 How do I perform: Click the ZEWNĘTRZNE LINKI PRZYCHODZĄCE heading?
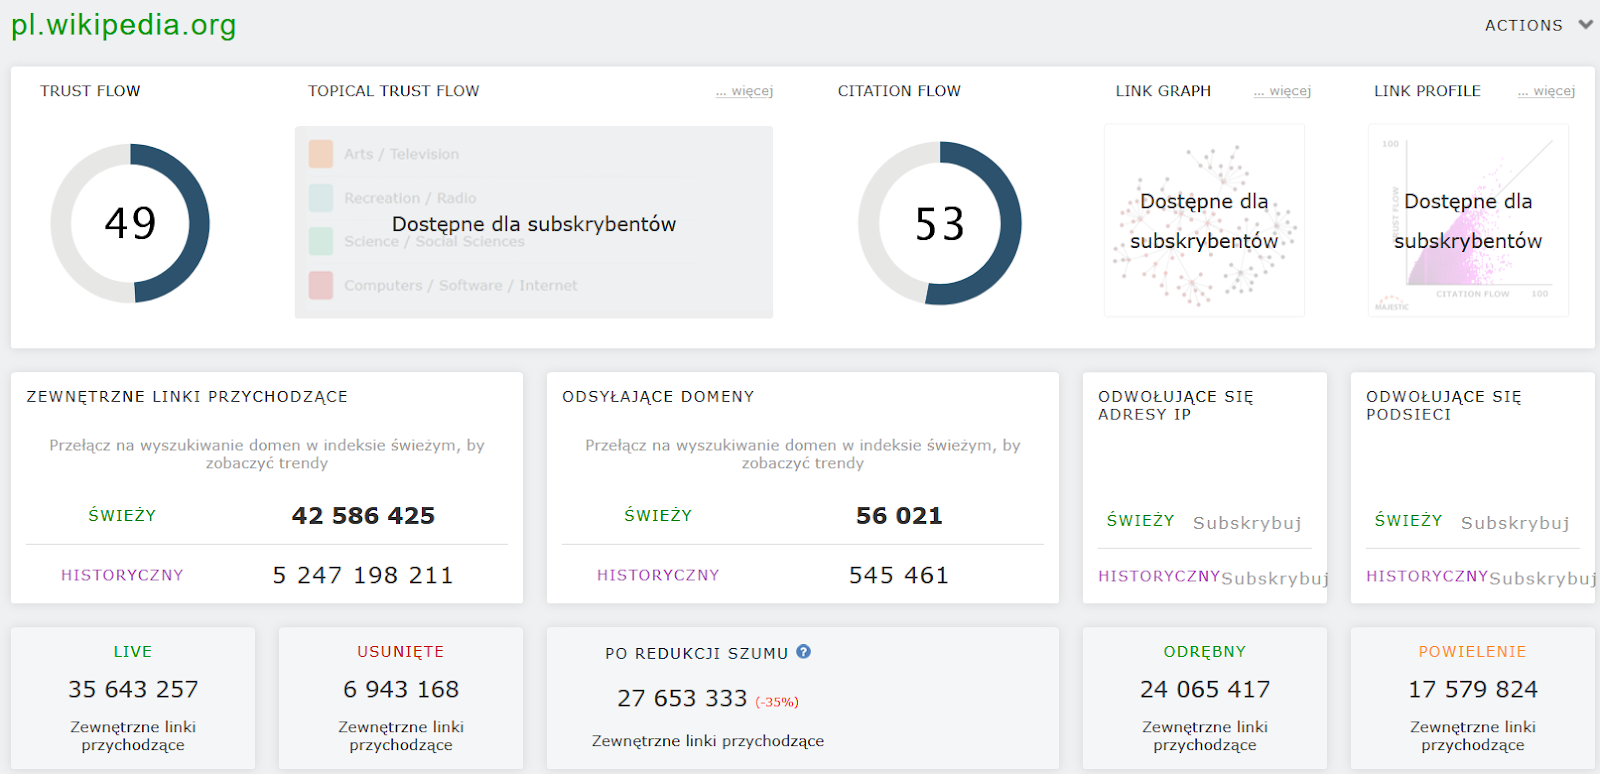pos(187,397)
